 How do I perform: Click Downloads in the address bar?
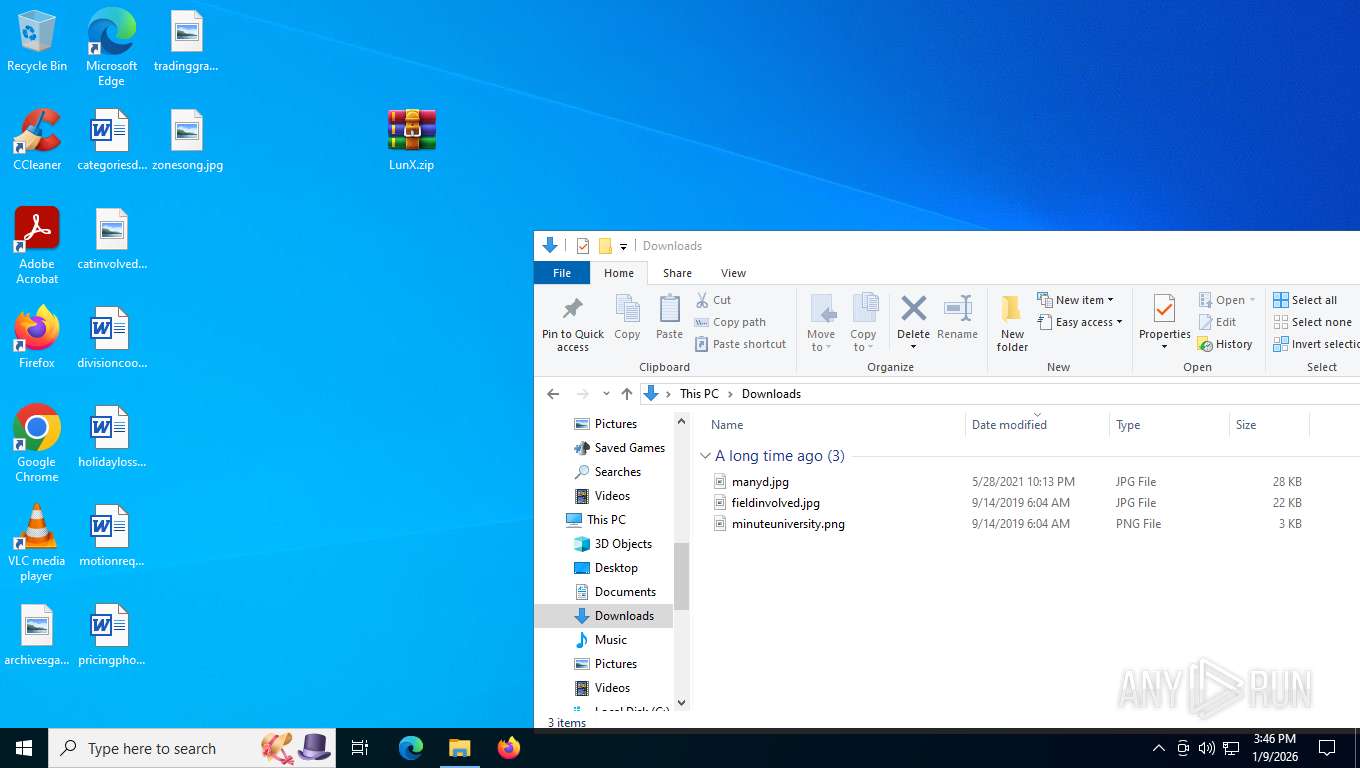[771, 394]
